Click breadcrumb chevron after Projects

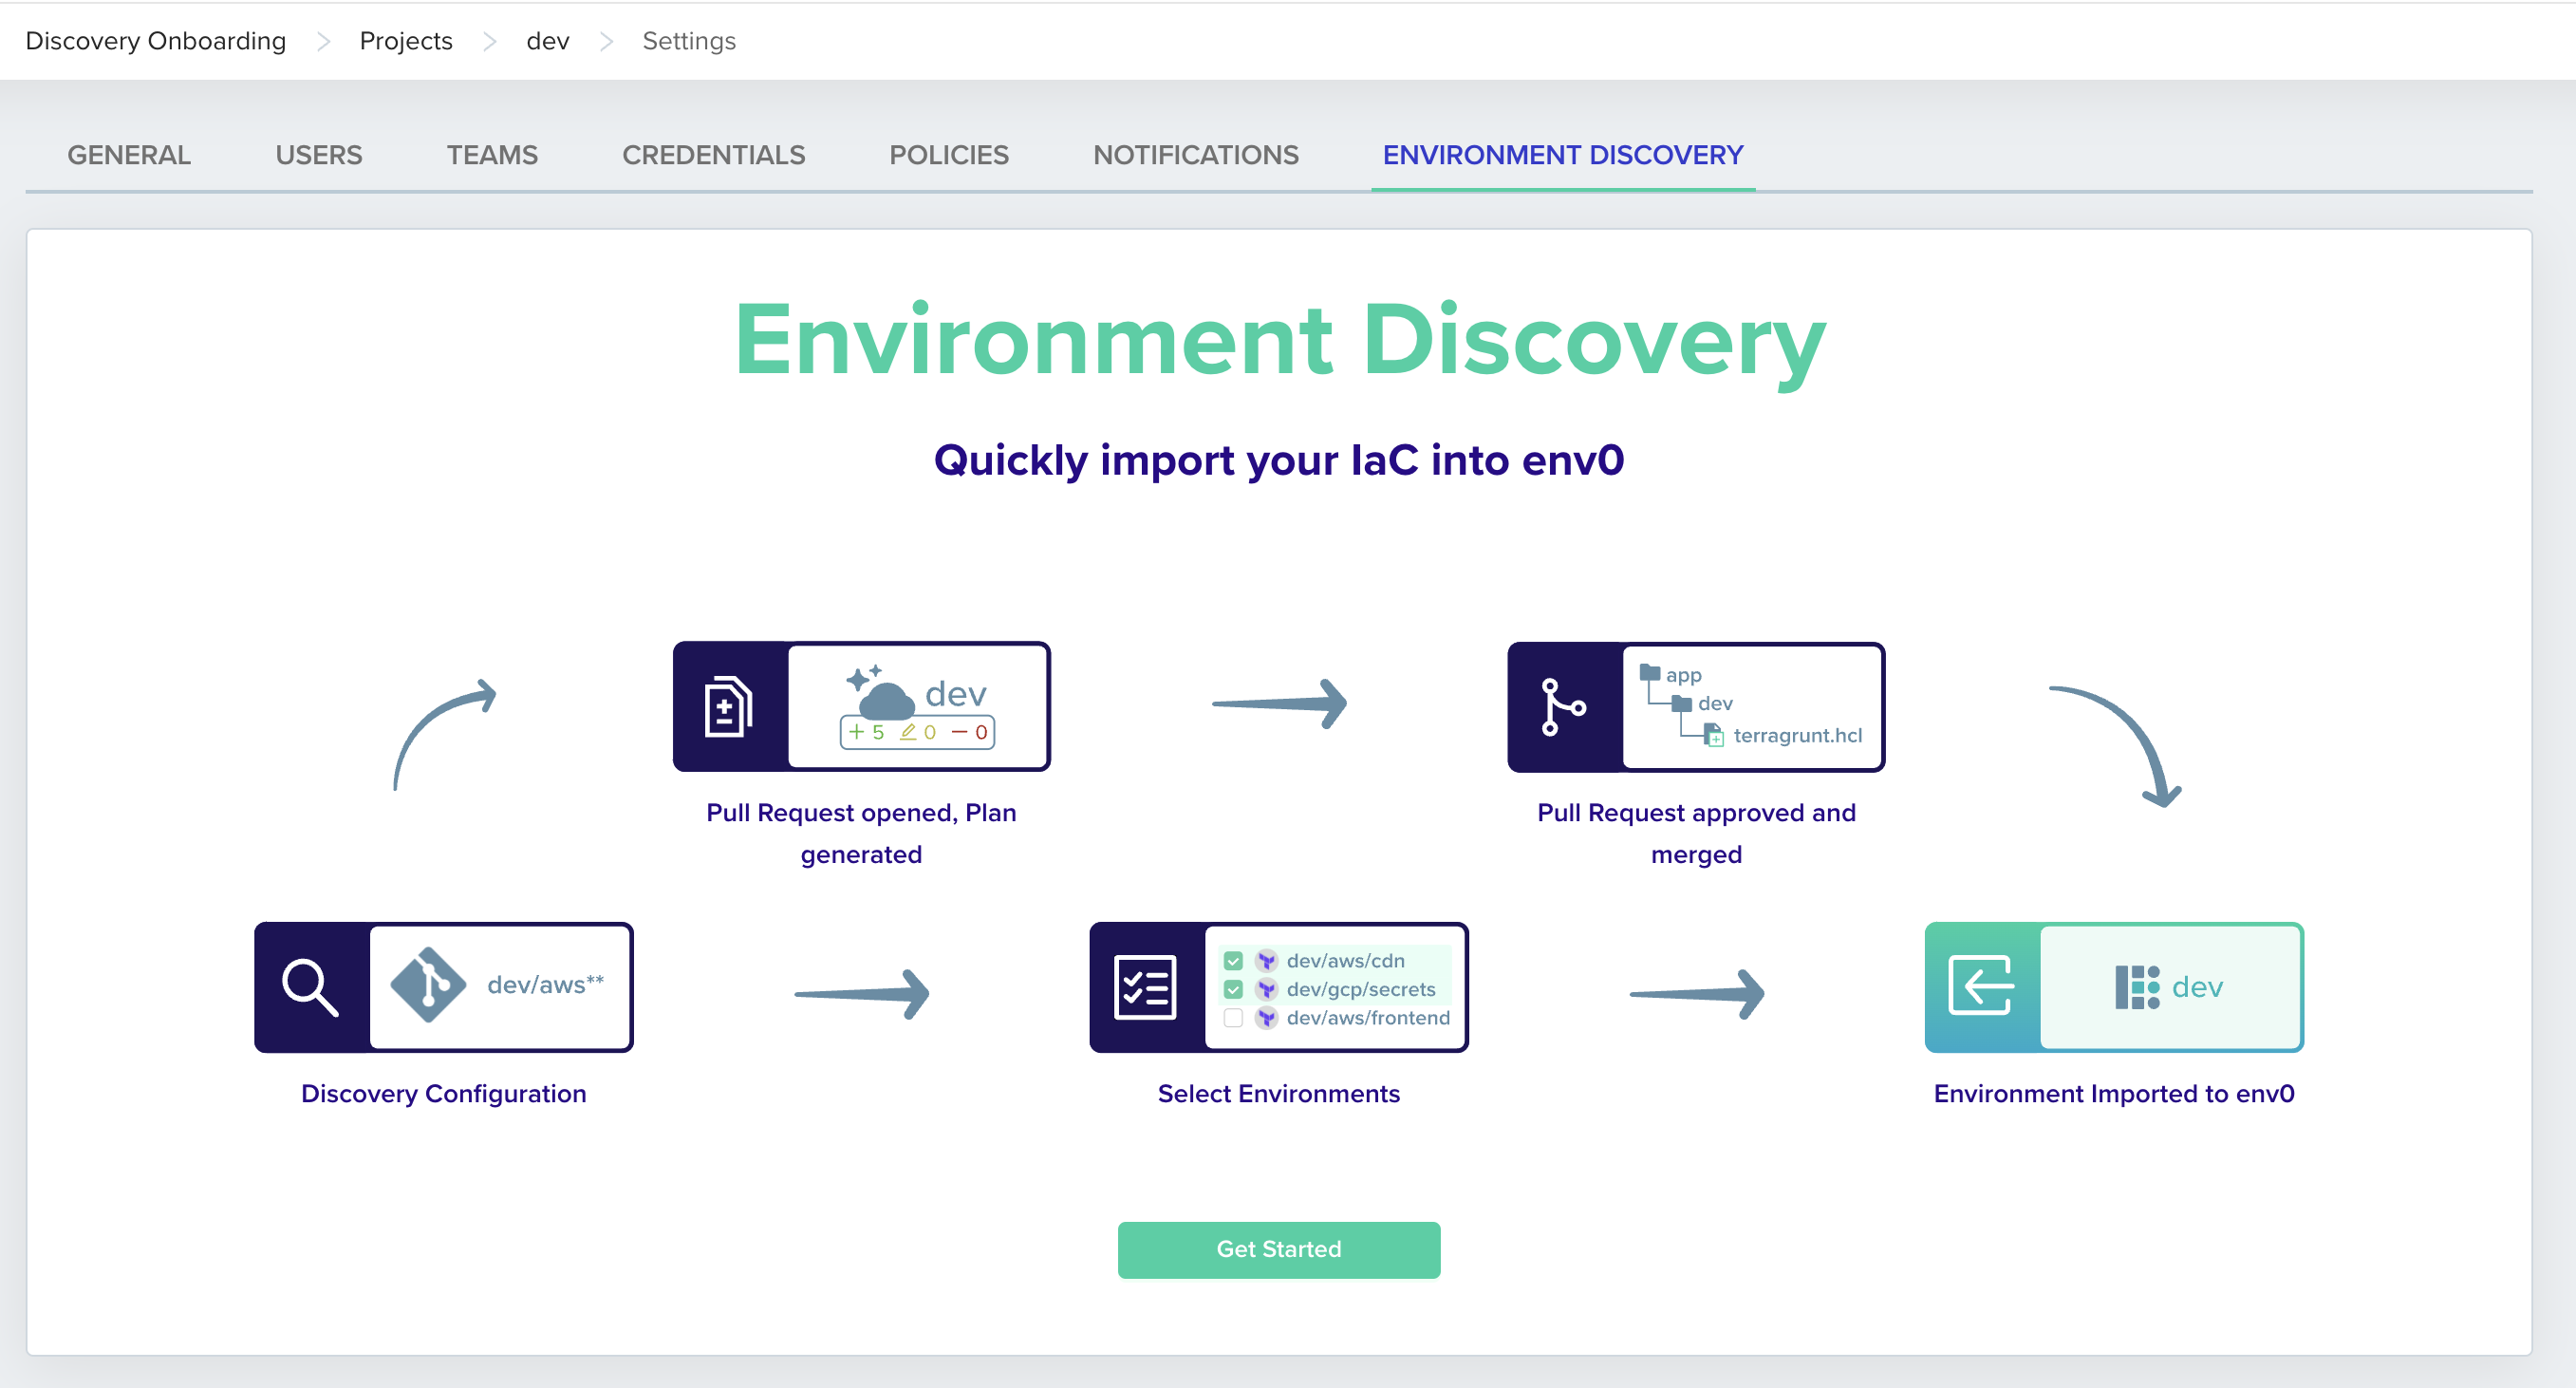[490, 41]
